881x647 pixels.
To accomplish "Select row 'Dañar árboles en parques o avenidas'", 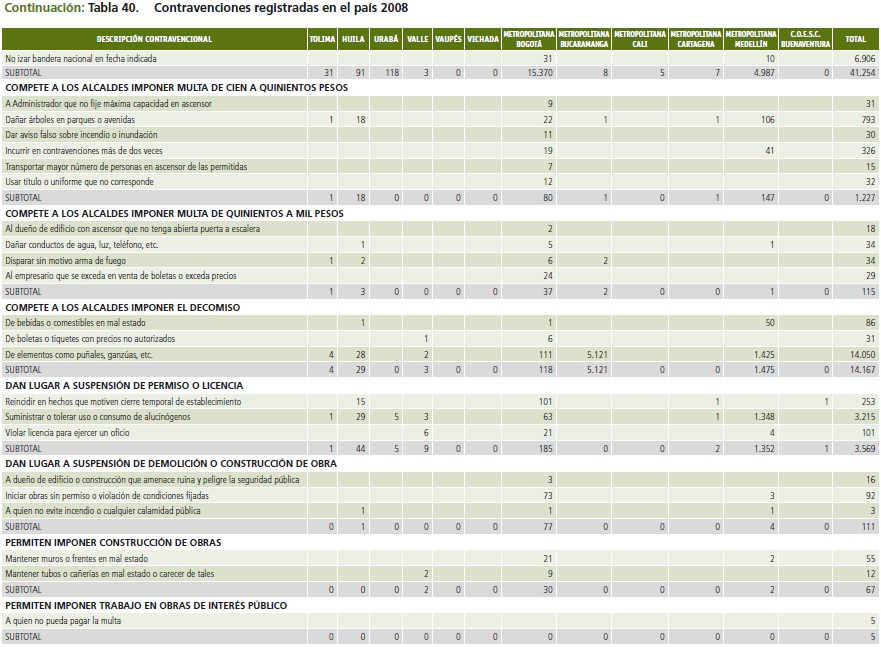I will point(71,119).
